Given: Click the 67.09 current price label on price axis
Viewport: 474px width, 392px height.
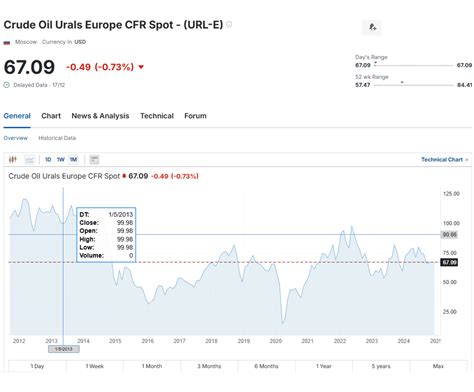Looking at the screenshot, I should (x=449, y=262).
